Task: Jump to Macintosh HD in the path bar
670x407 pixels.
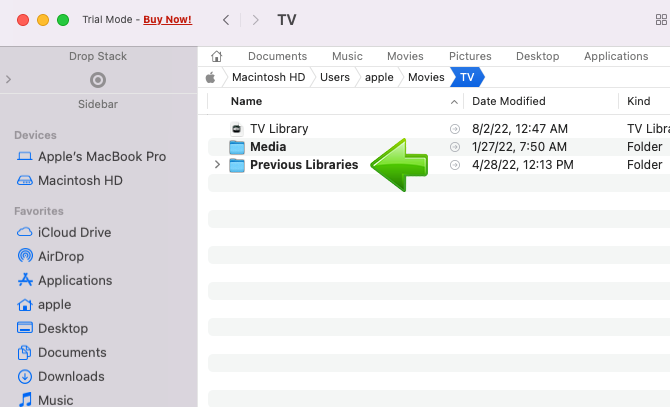Action: (268, 77)
